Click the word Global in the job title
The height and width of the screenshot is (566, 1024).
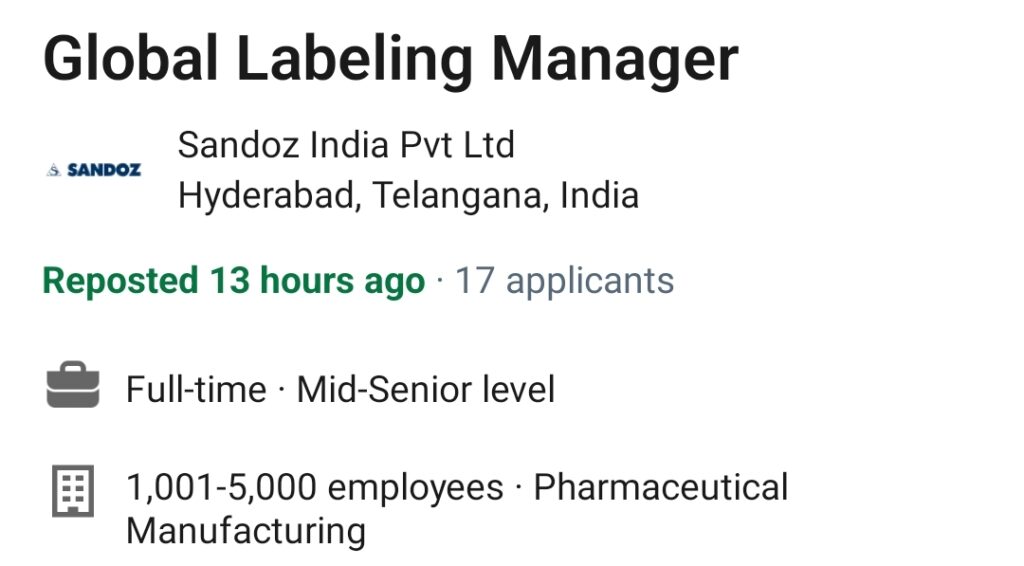(131, 59)
